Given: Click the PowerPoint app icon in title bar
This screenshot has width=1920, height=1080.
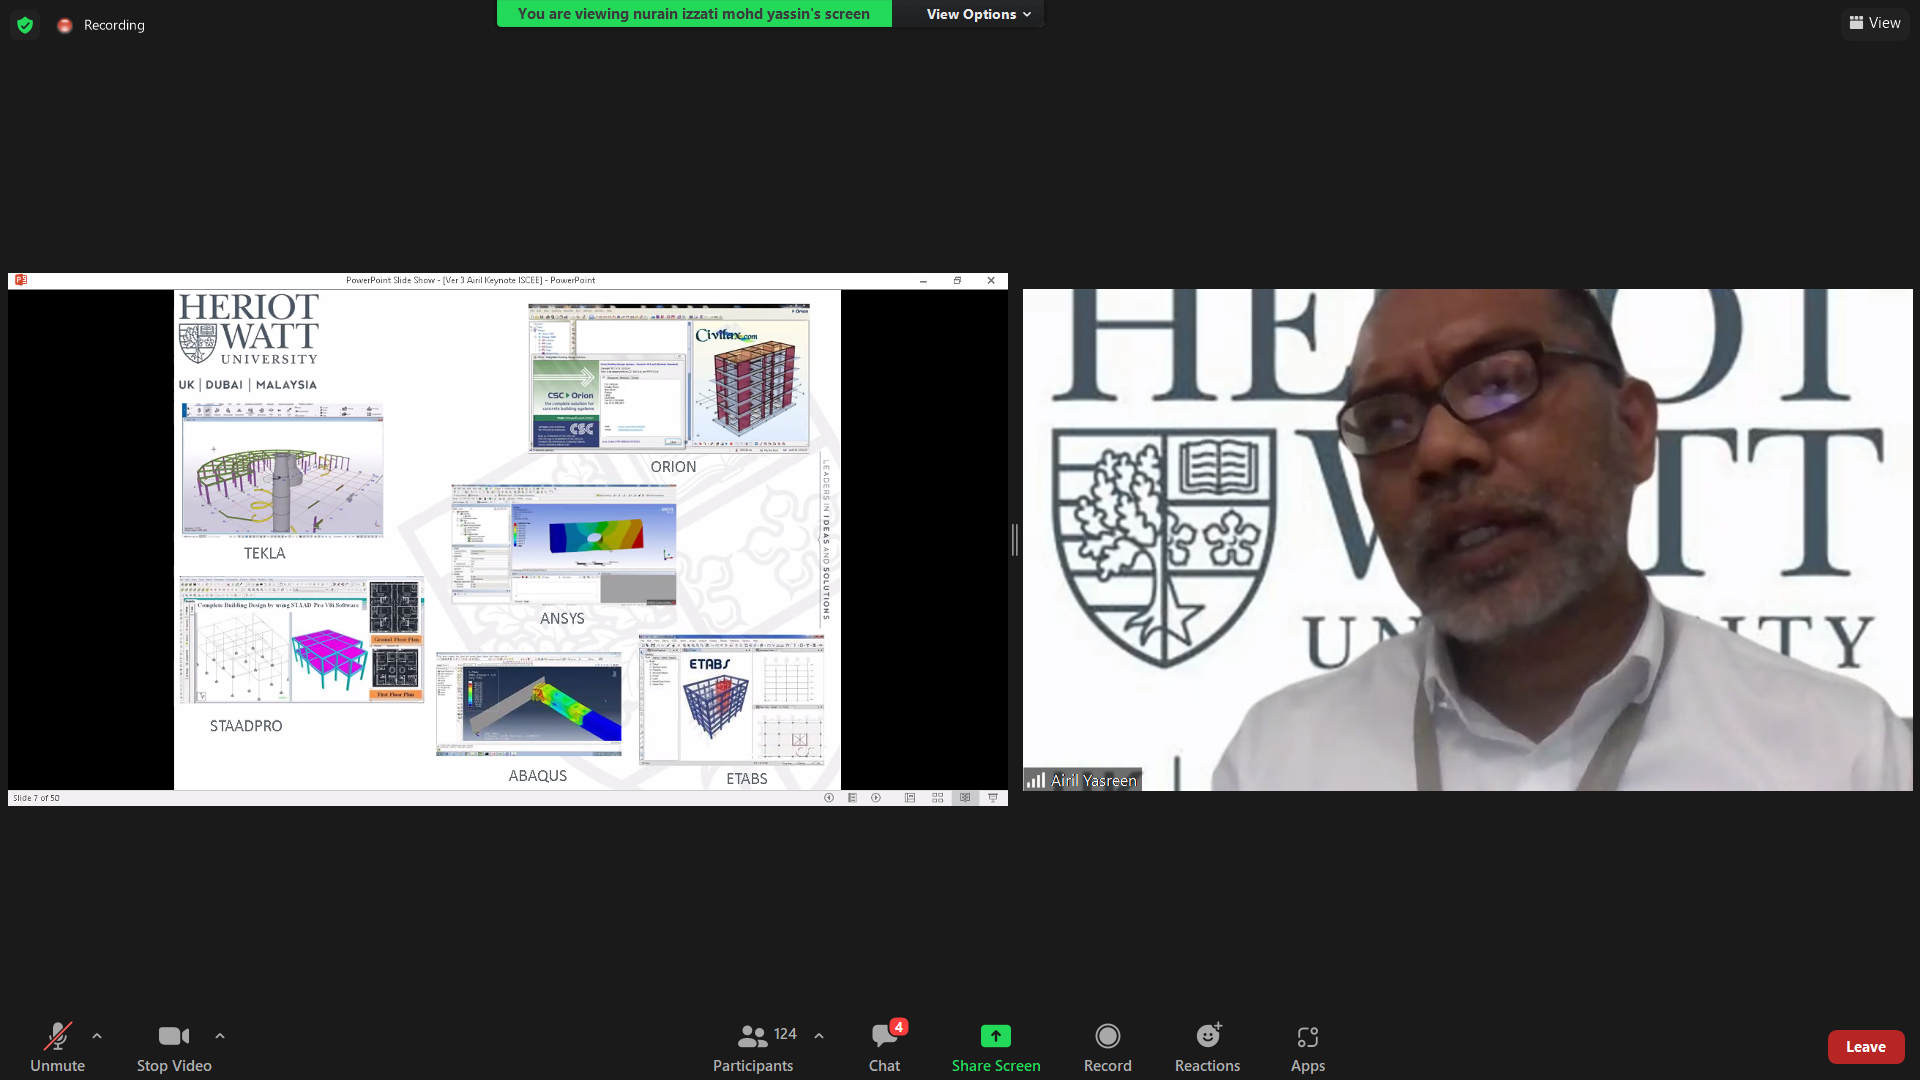Looking at the screenshot, I should (x=21, y=280).
